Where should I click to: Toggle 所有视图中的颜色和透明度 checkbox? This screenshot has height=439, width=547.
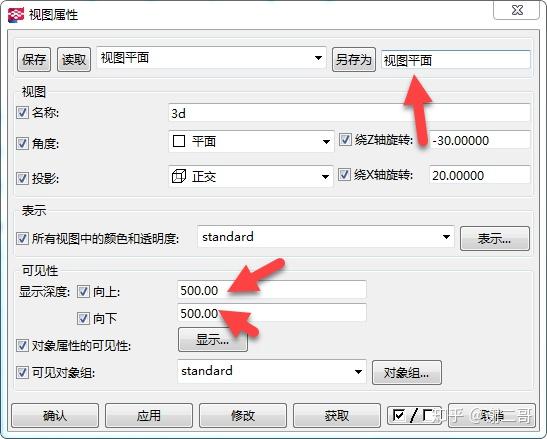tap(22, 239)
